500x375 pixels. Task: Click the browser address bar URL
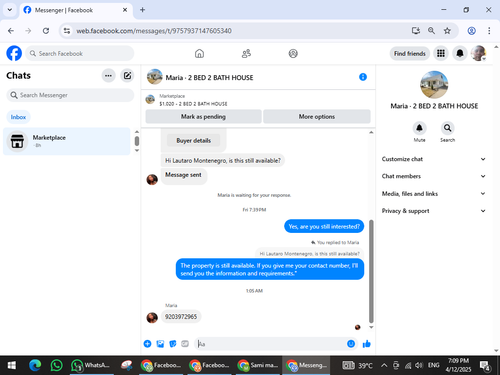154,31
